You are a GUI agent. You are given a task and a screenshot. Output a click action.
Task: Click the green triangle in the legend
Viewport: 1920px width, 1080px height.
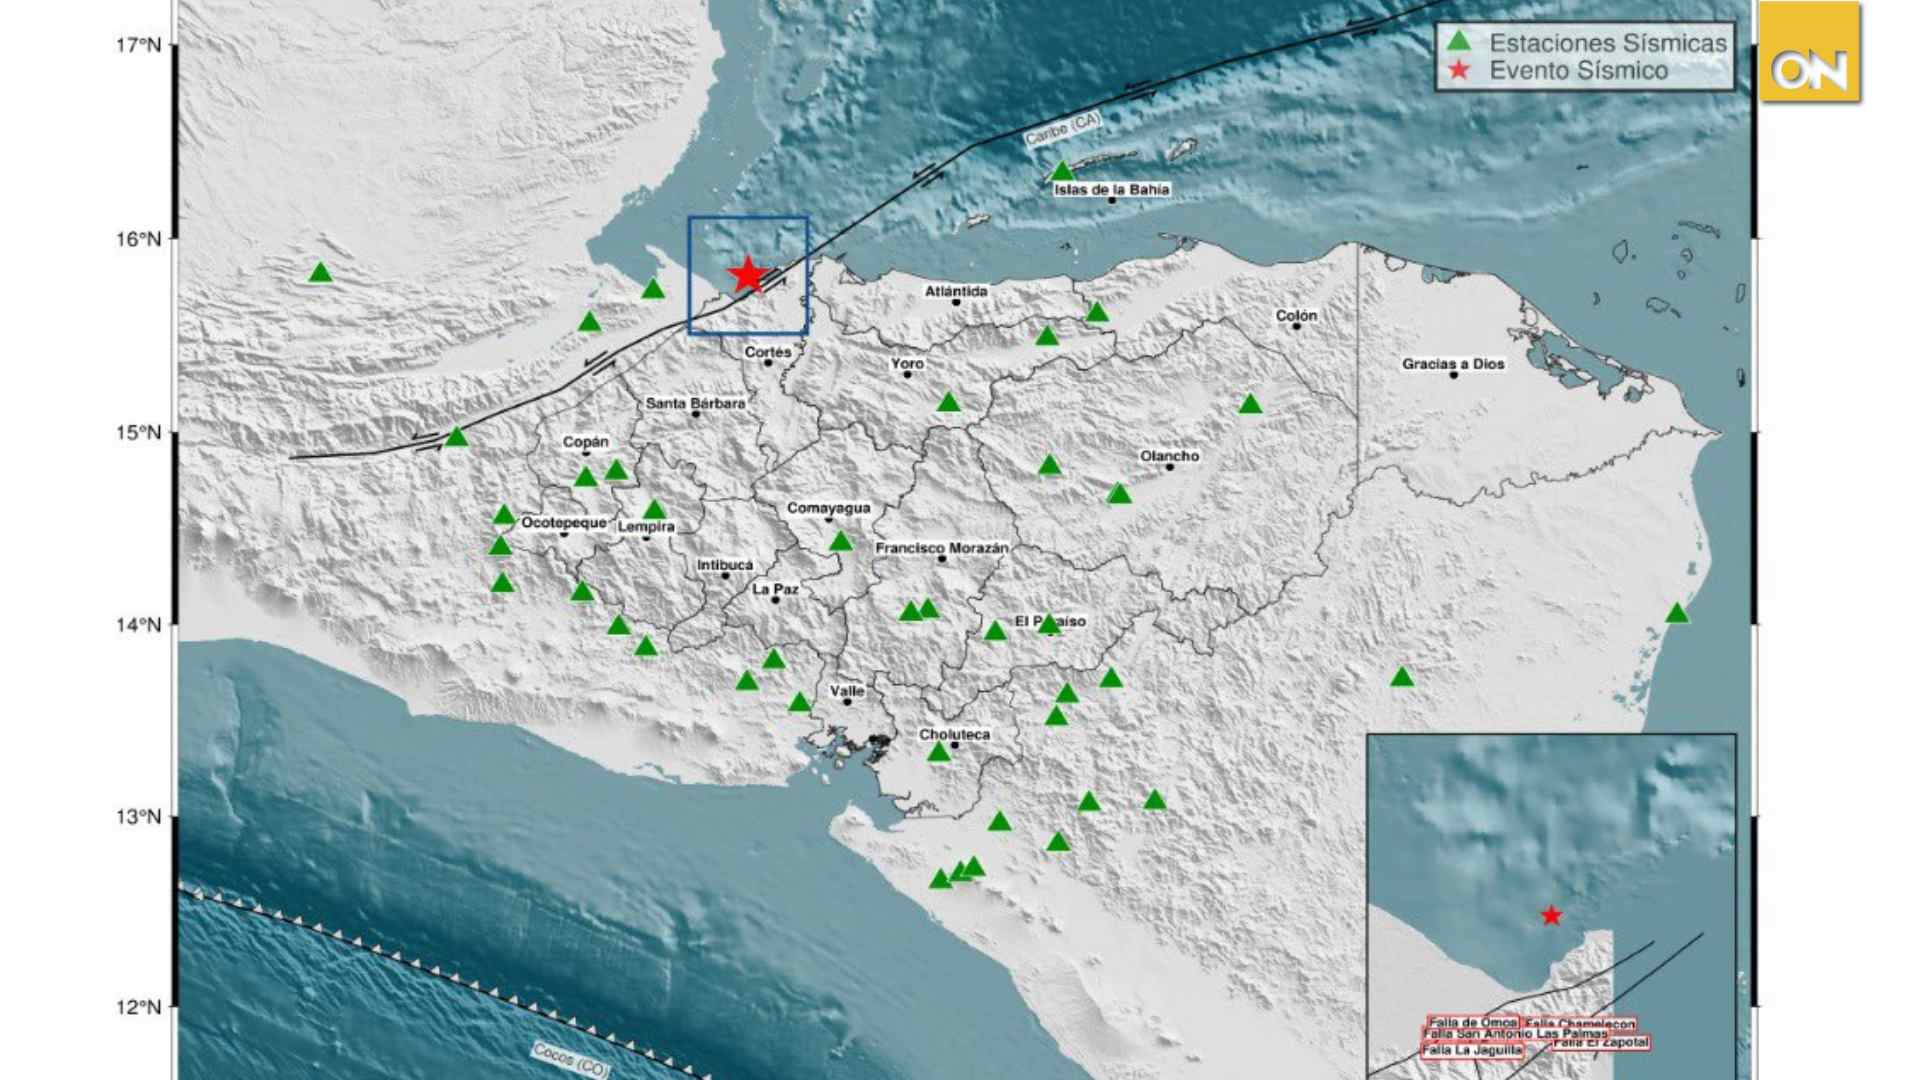tap(1460, 42)
